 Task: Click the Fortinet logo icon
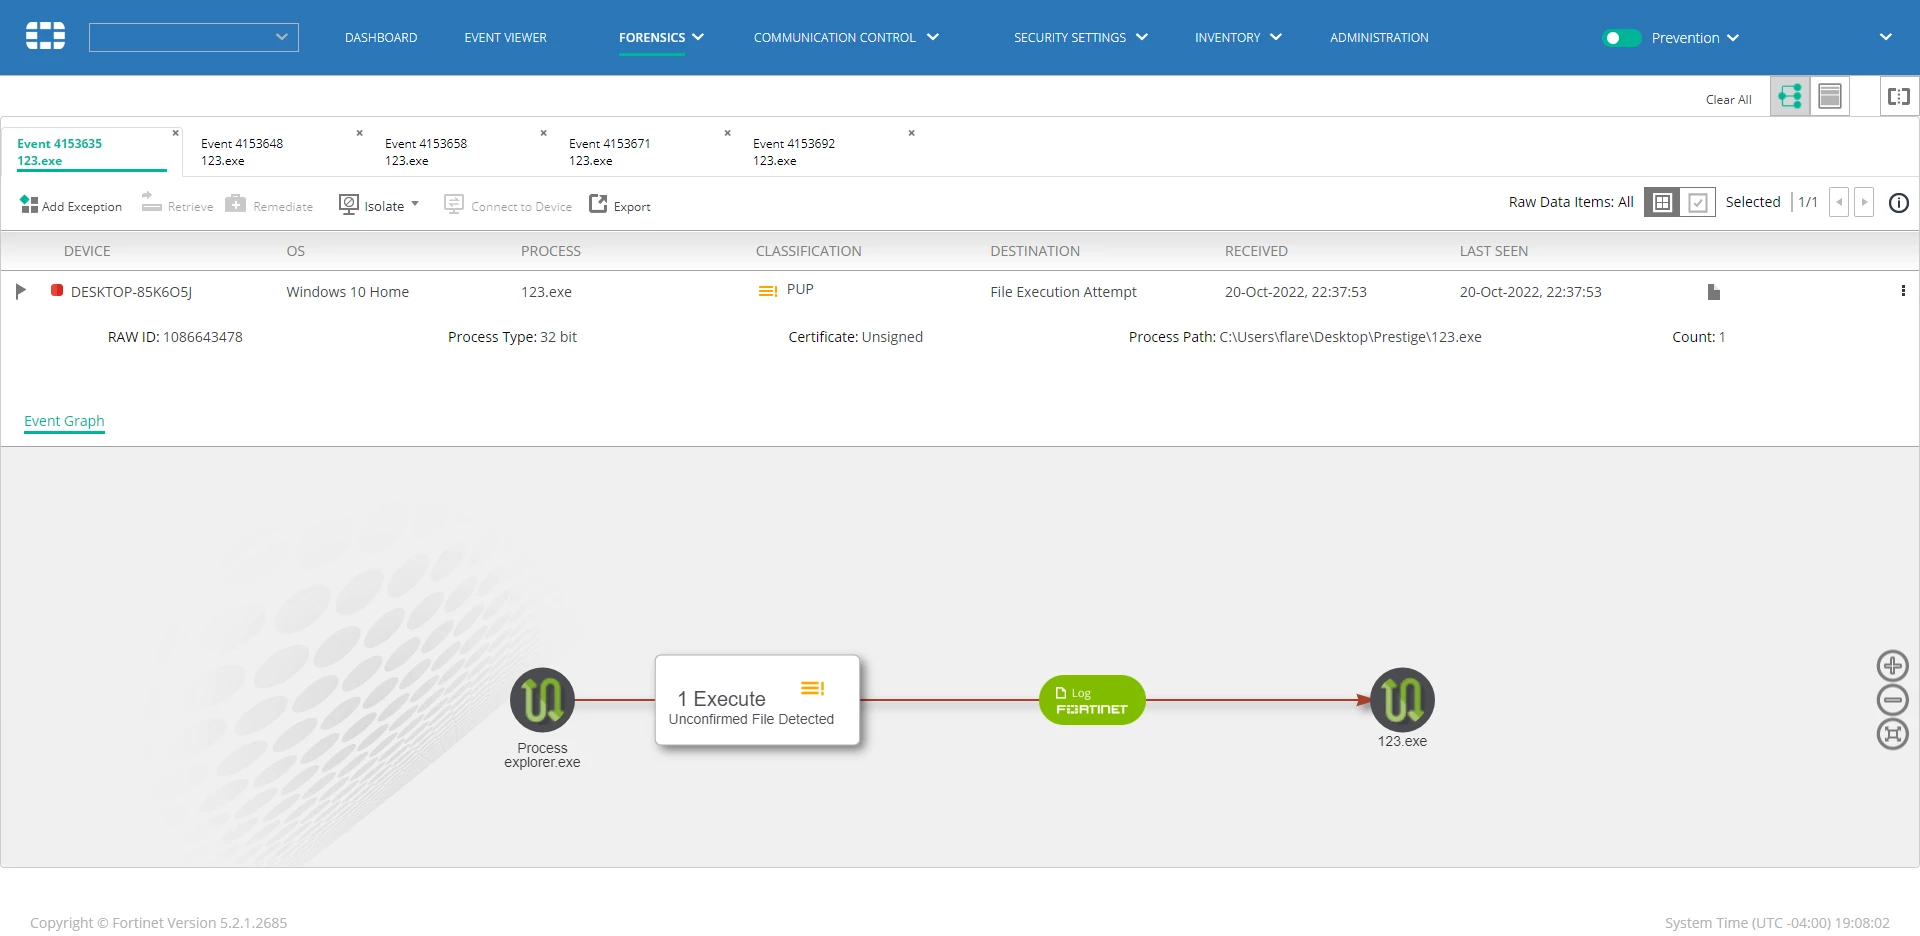[x=45, y=36]
